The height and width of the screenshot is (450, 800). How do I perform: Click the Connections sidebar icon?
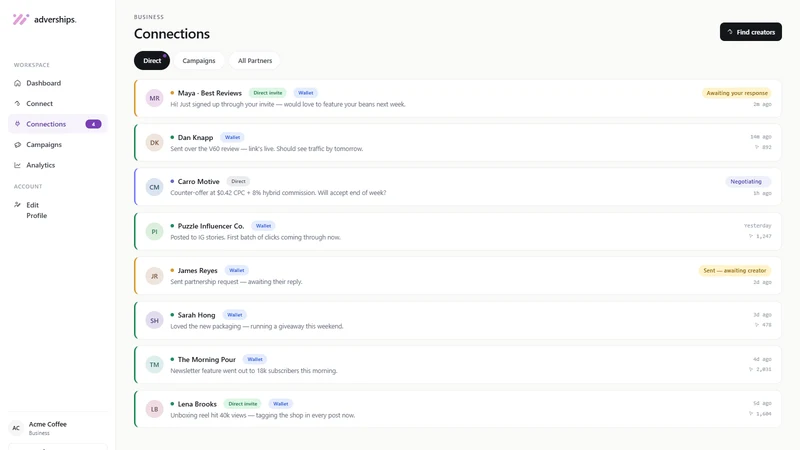point(17,124)
